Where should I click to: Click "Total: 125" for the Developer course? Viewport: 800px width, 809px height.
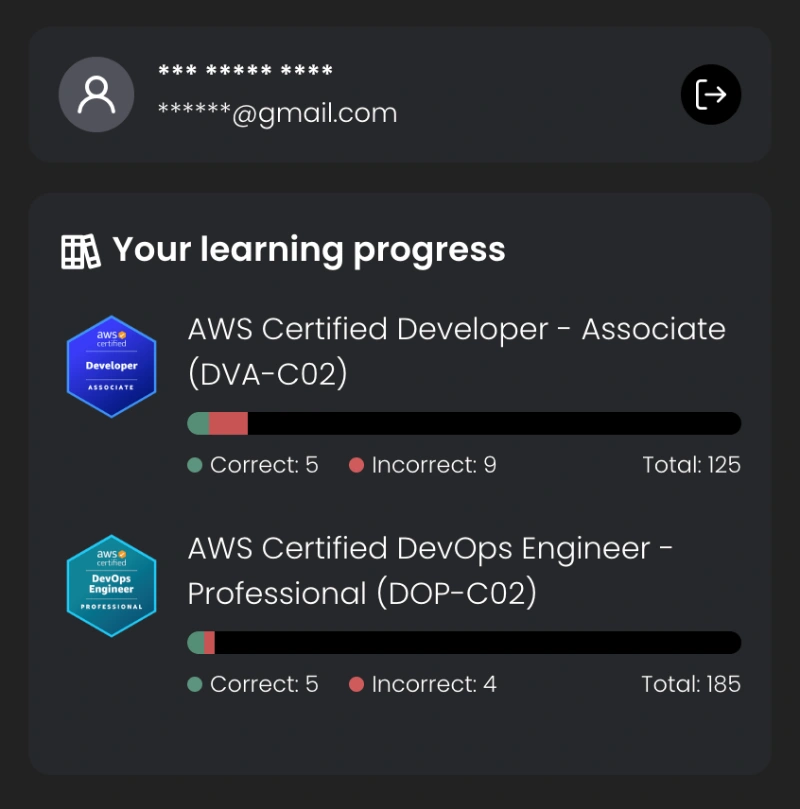691,465
